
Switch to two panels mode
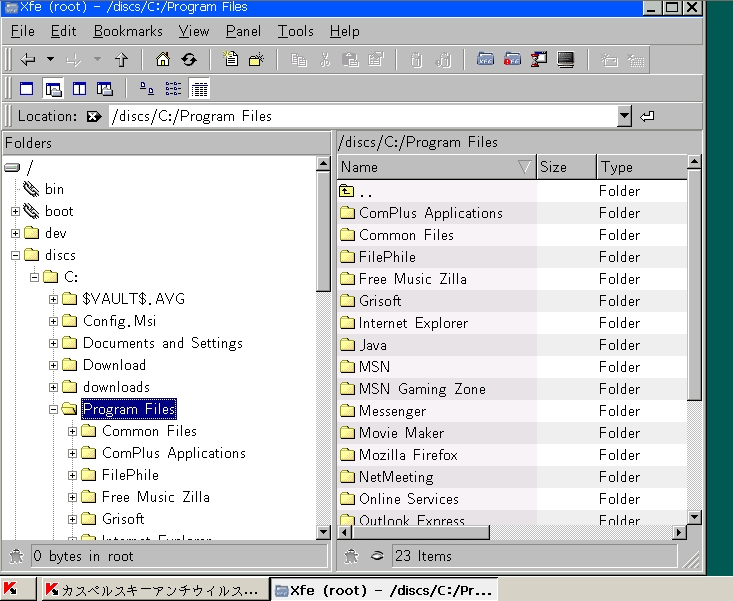point(79,88)
